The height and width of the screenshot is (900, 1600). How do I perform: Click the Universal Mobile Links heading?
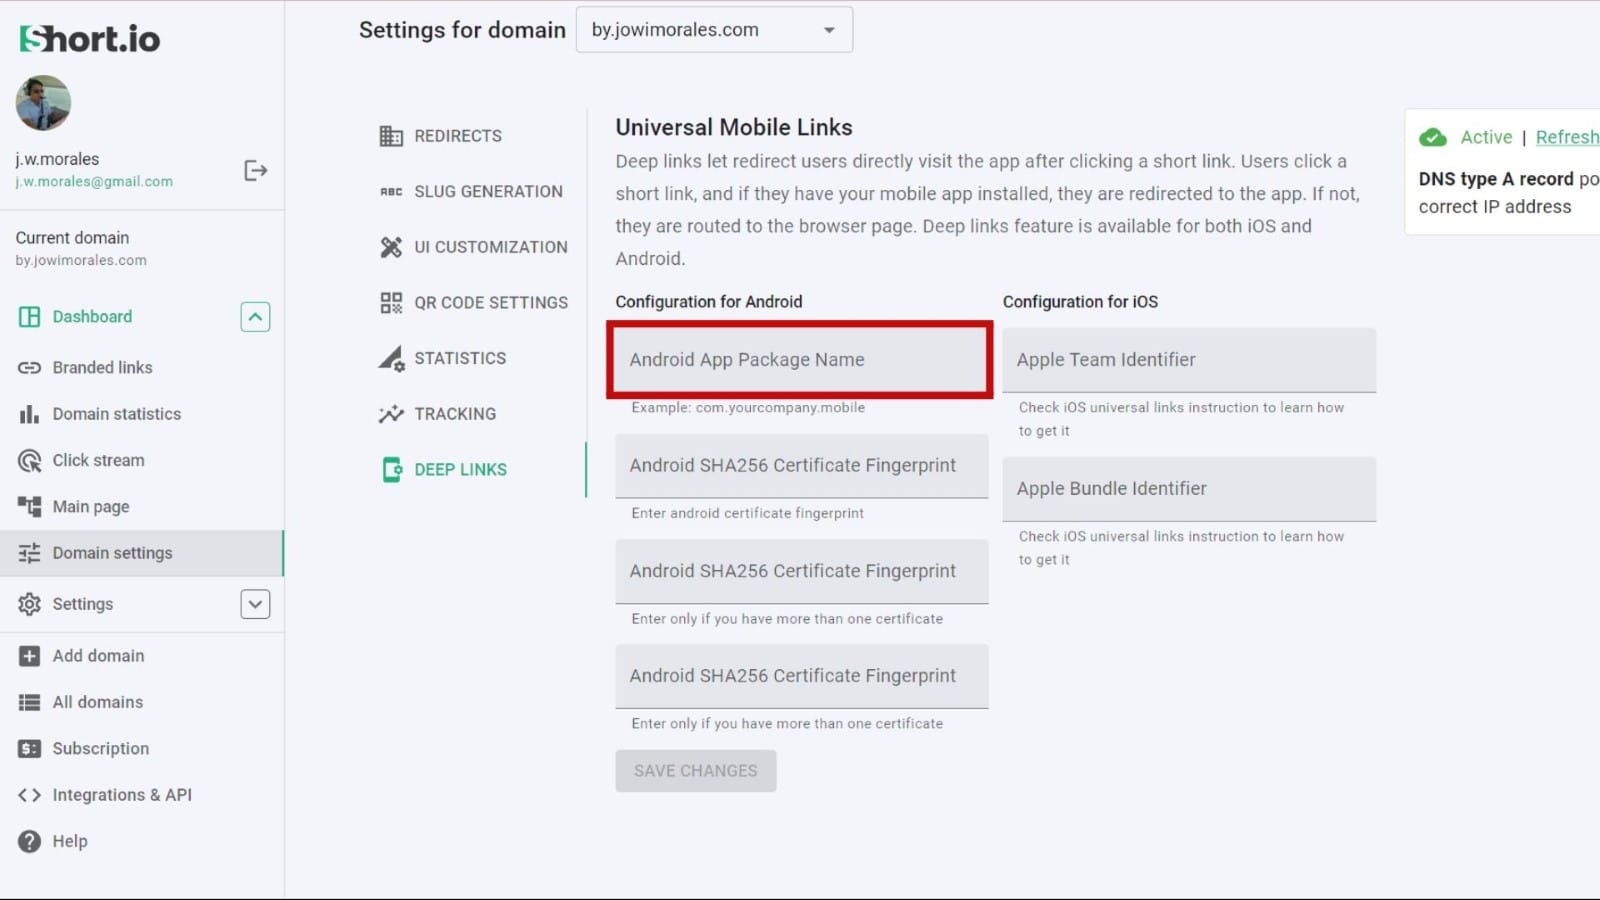pyautogui.click(x=734, y=128)
